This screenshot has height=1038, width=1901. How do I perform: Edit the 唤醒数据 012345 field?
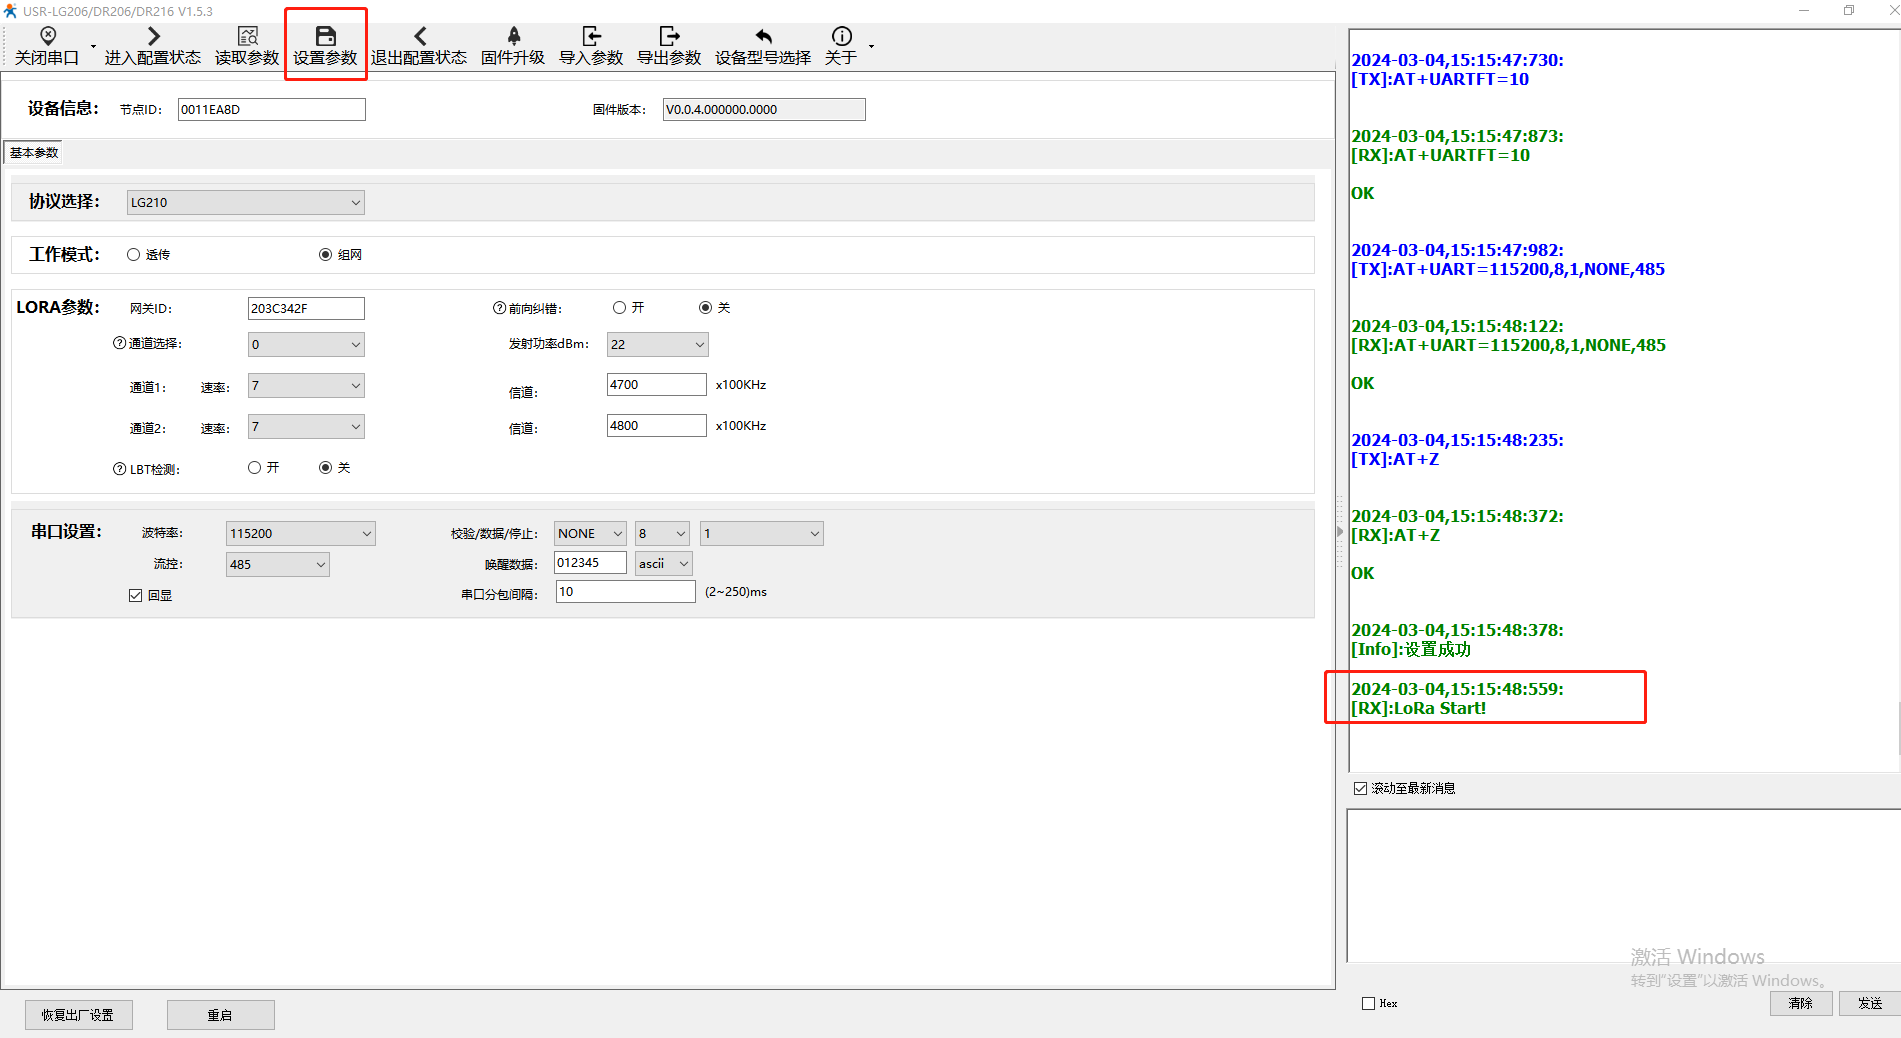[591, 562]
